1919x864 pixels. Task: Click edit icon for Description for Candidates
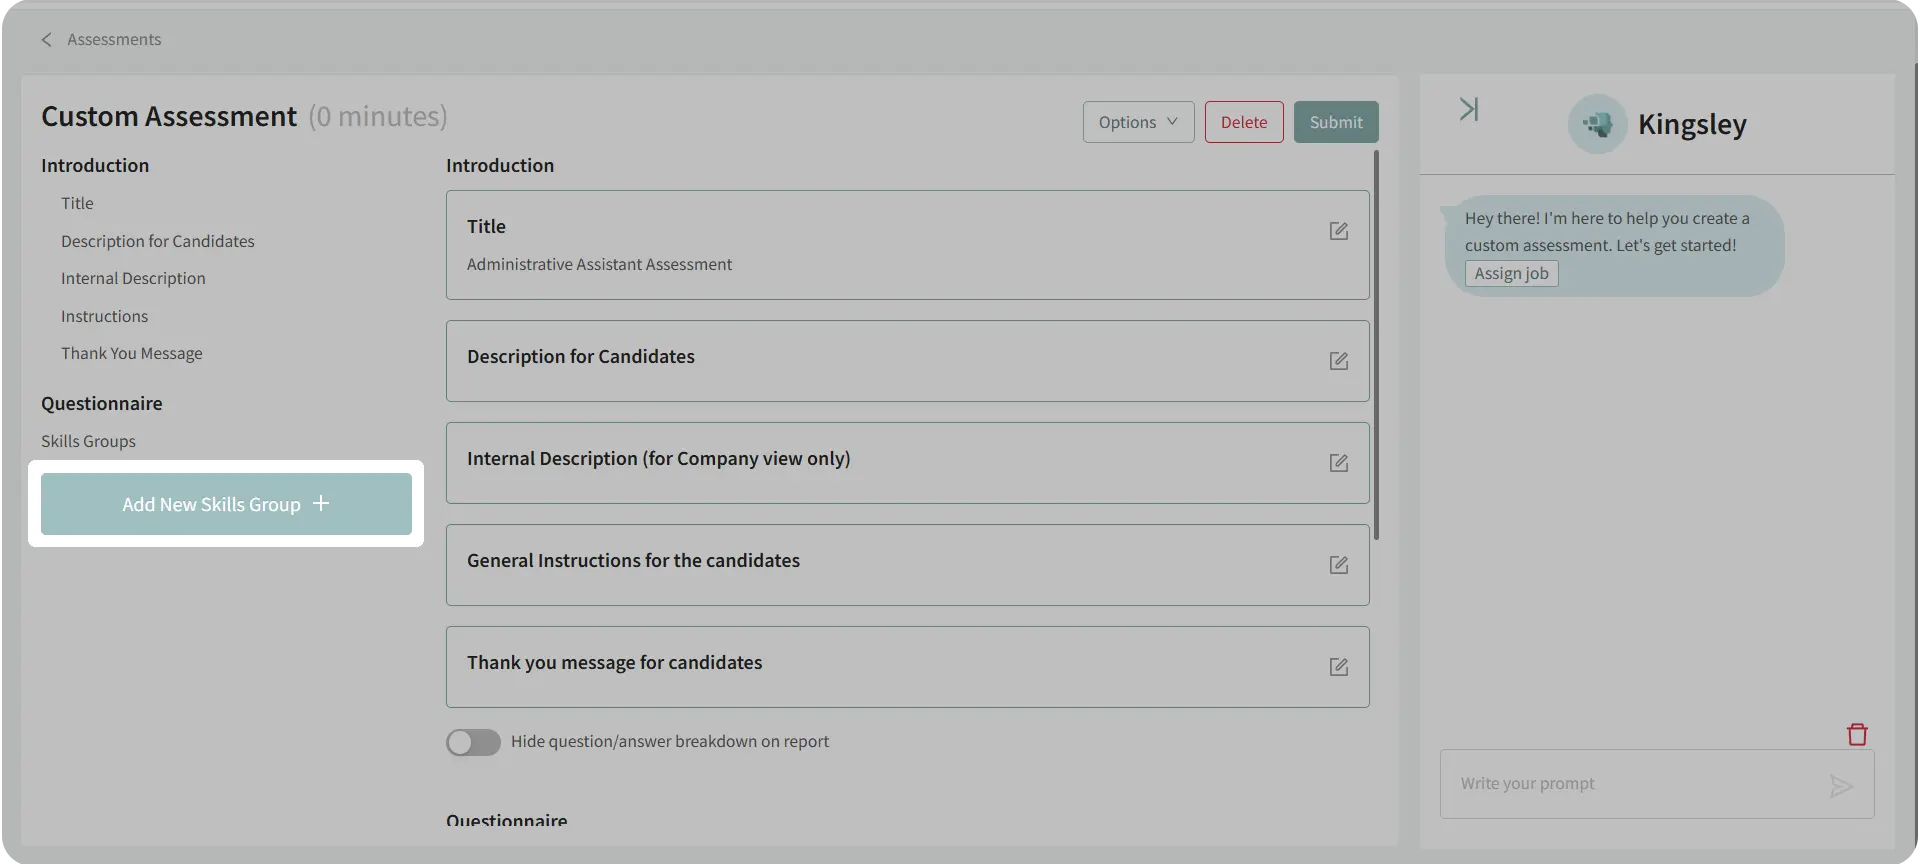(1338, 361)
